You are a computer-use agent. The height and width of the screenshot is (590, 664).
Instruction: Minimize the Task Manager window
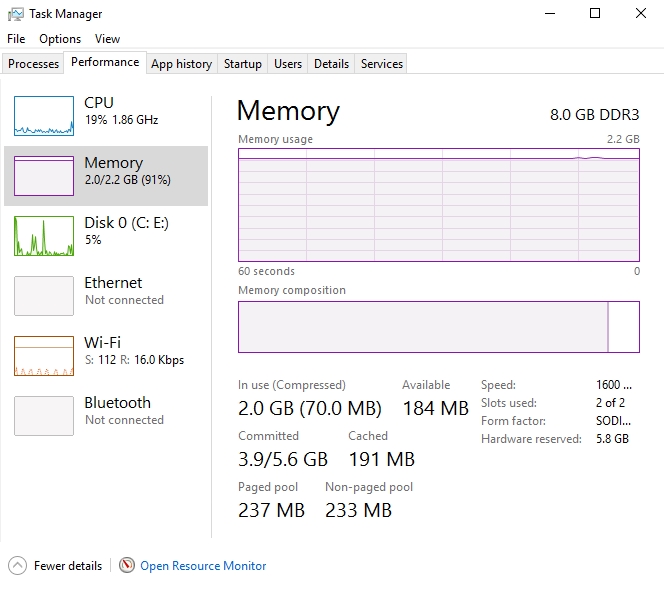coord(550,14)
